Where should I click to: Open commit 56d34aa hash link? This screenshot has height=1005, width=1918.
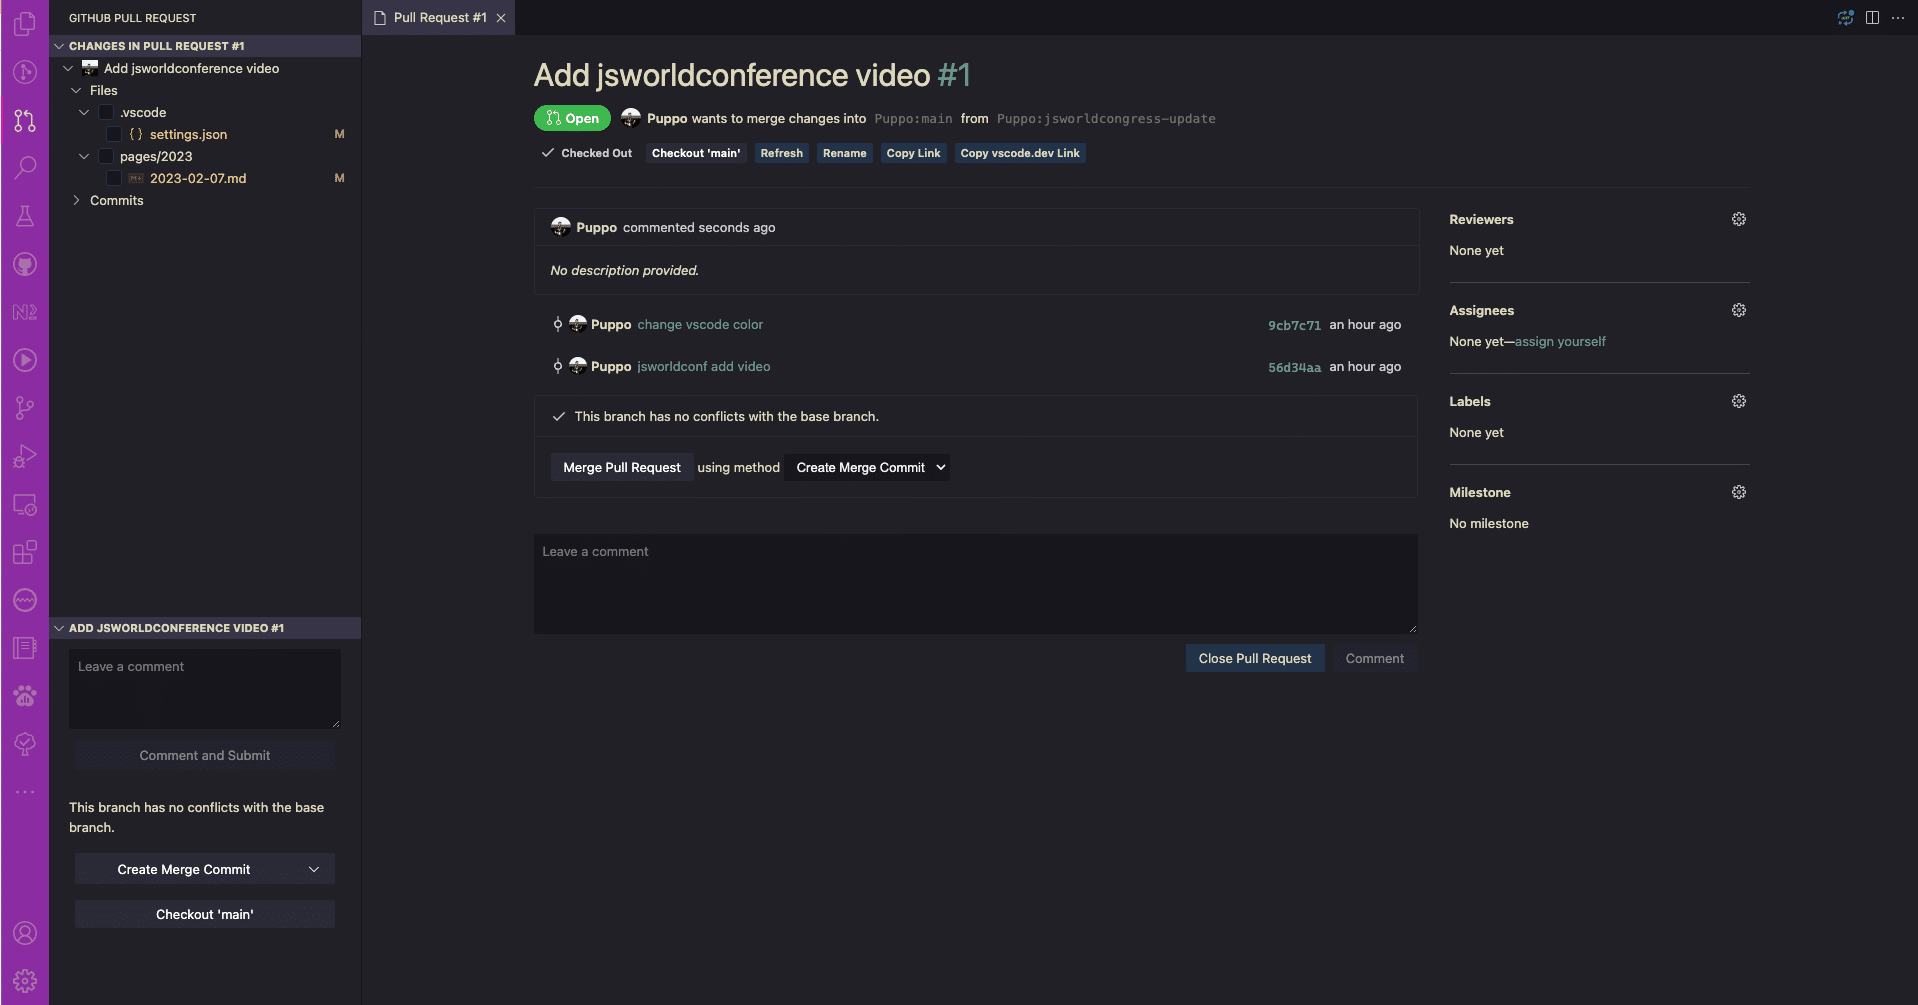[1294, 367]
